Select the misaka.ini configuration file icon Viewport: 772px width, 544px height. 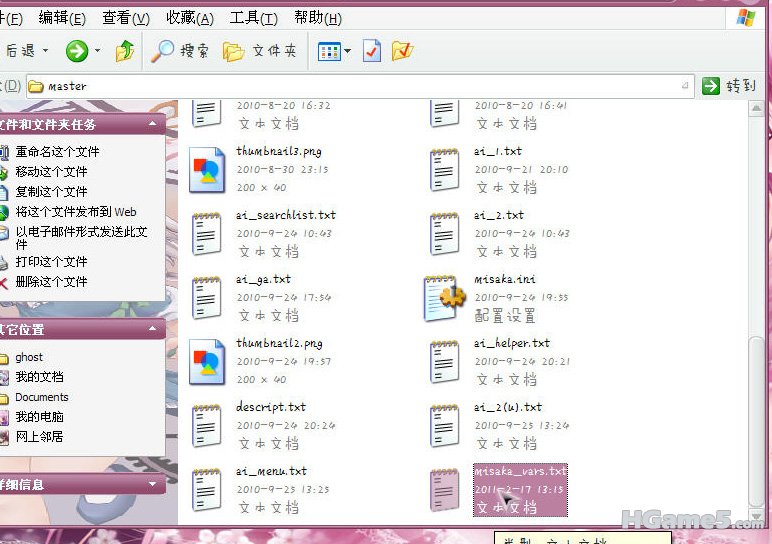(x=444, y=298)
